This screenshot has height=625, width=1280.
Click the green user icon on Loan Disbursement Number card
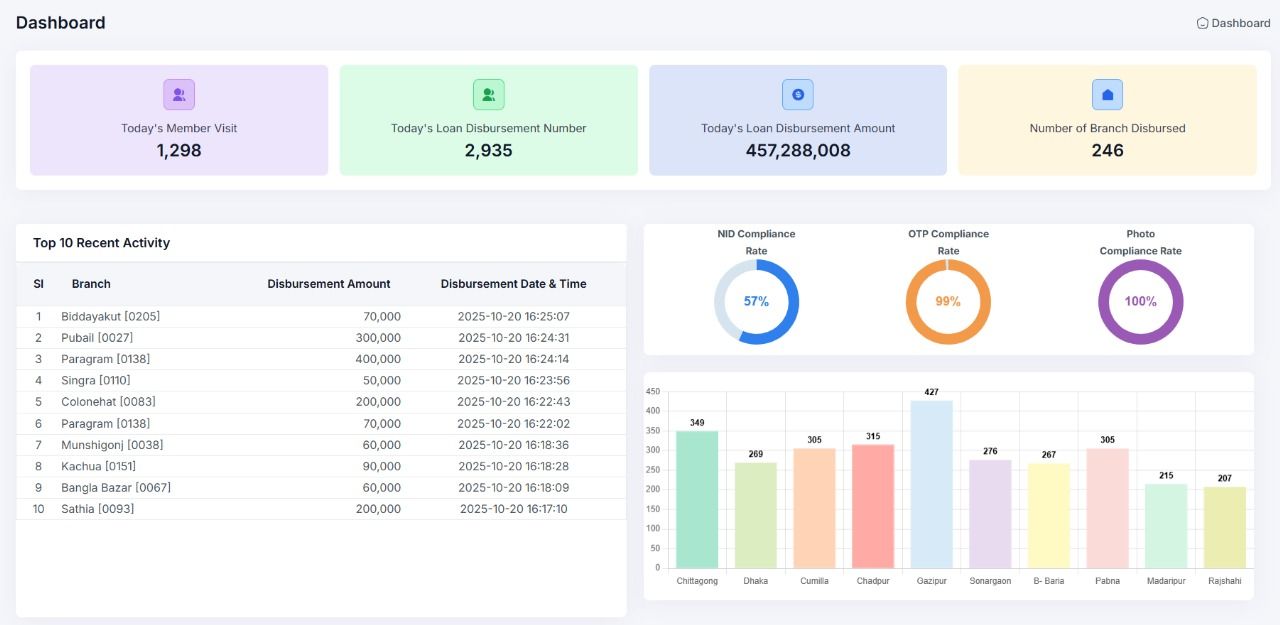[x=488, y=94]
